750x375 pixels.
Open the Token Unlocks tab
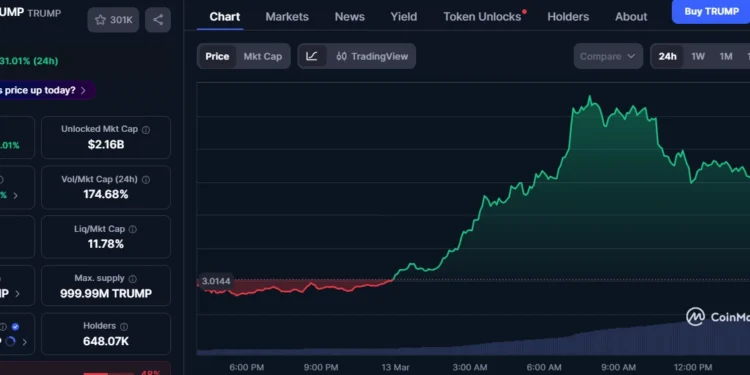tap(482, 17)
